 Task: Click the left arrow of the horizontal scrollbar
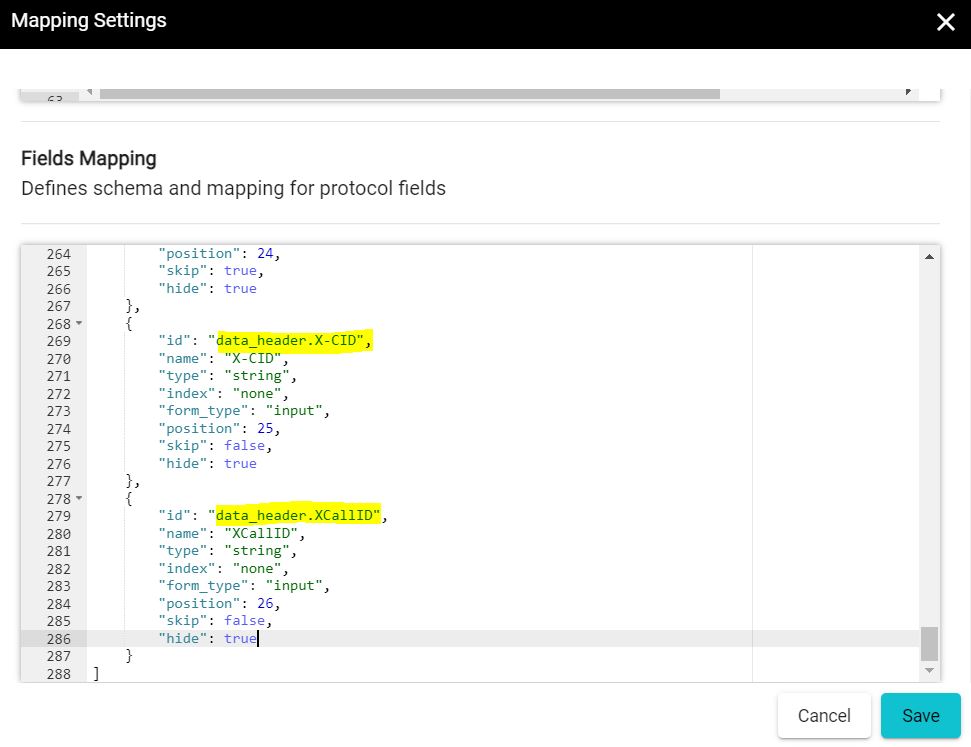[89, 91]
